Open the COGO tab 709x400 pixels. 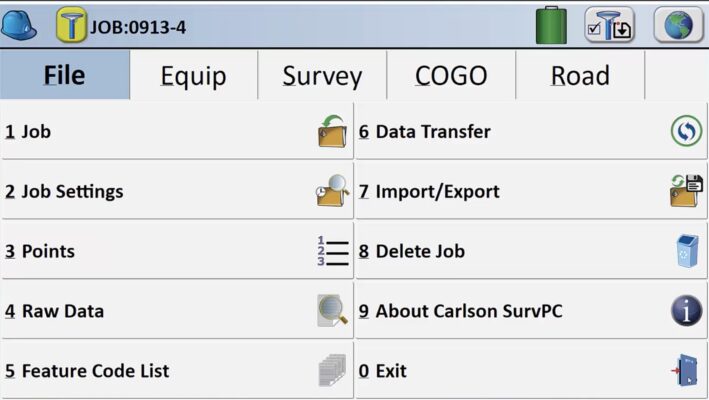(x=451, y=75)
